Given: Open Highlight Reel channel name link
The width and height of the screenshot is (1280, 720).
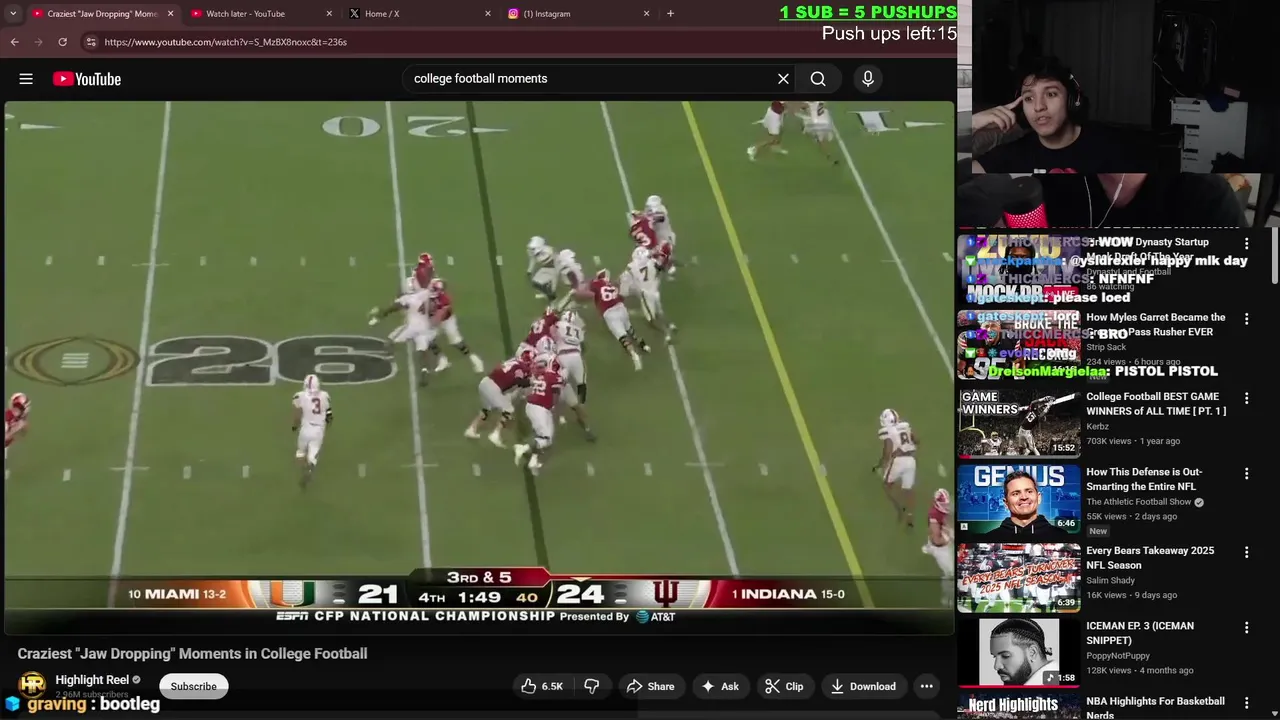Looking at the screenshot, I should 92,680.
